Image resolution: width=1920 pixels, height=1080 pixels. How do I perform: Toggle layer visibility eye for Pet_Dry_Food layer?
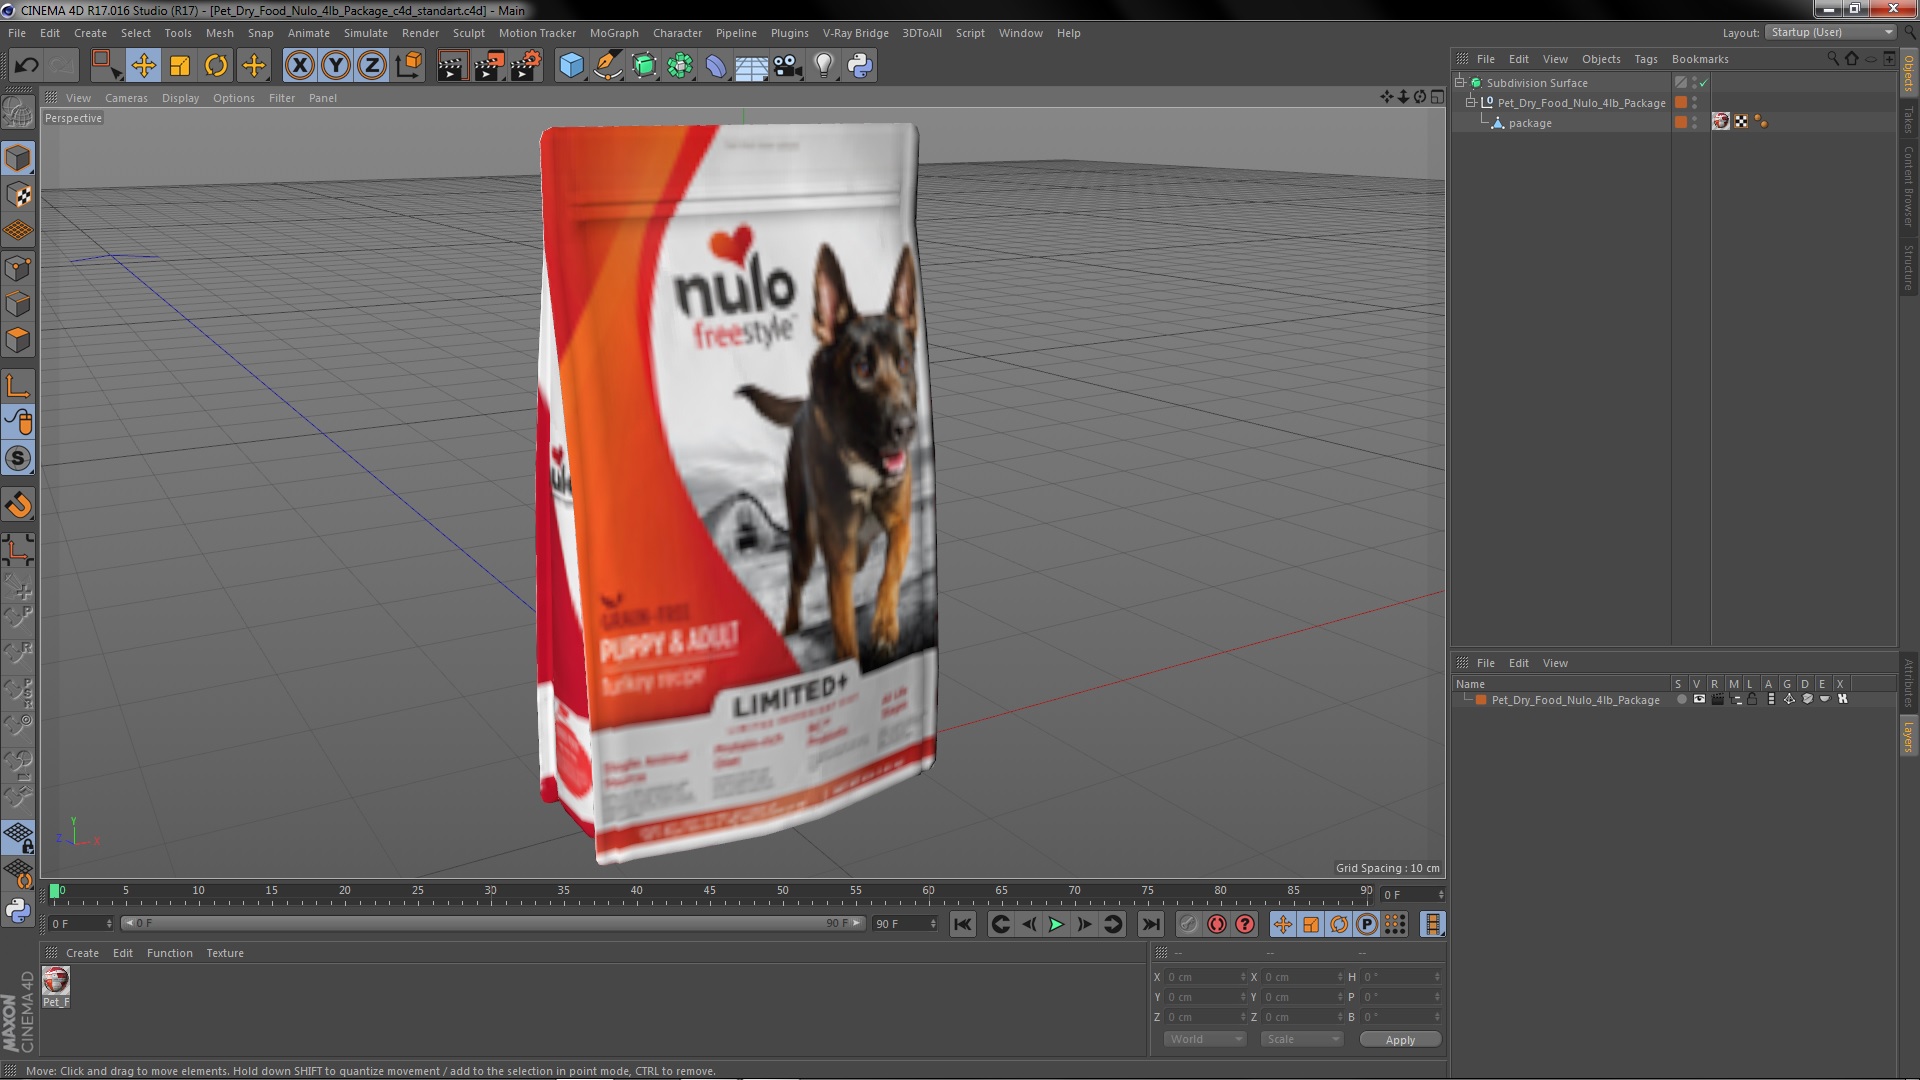[1699, 699]
